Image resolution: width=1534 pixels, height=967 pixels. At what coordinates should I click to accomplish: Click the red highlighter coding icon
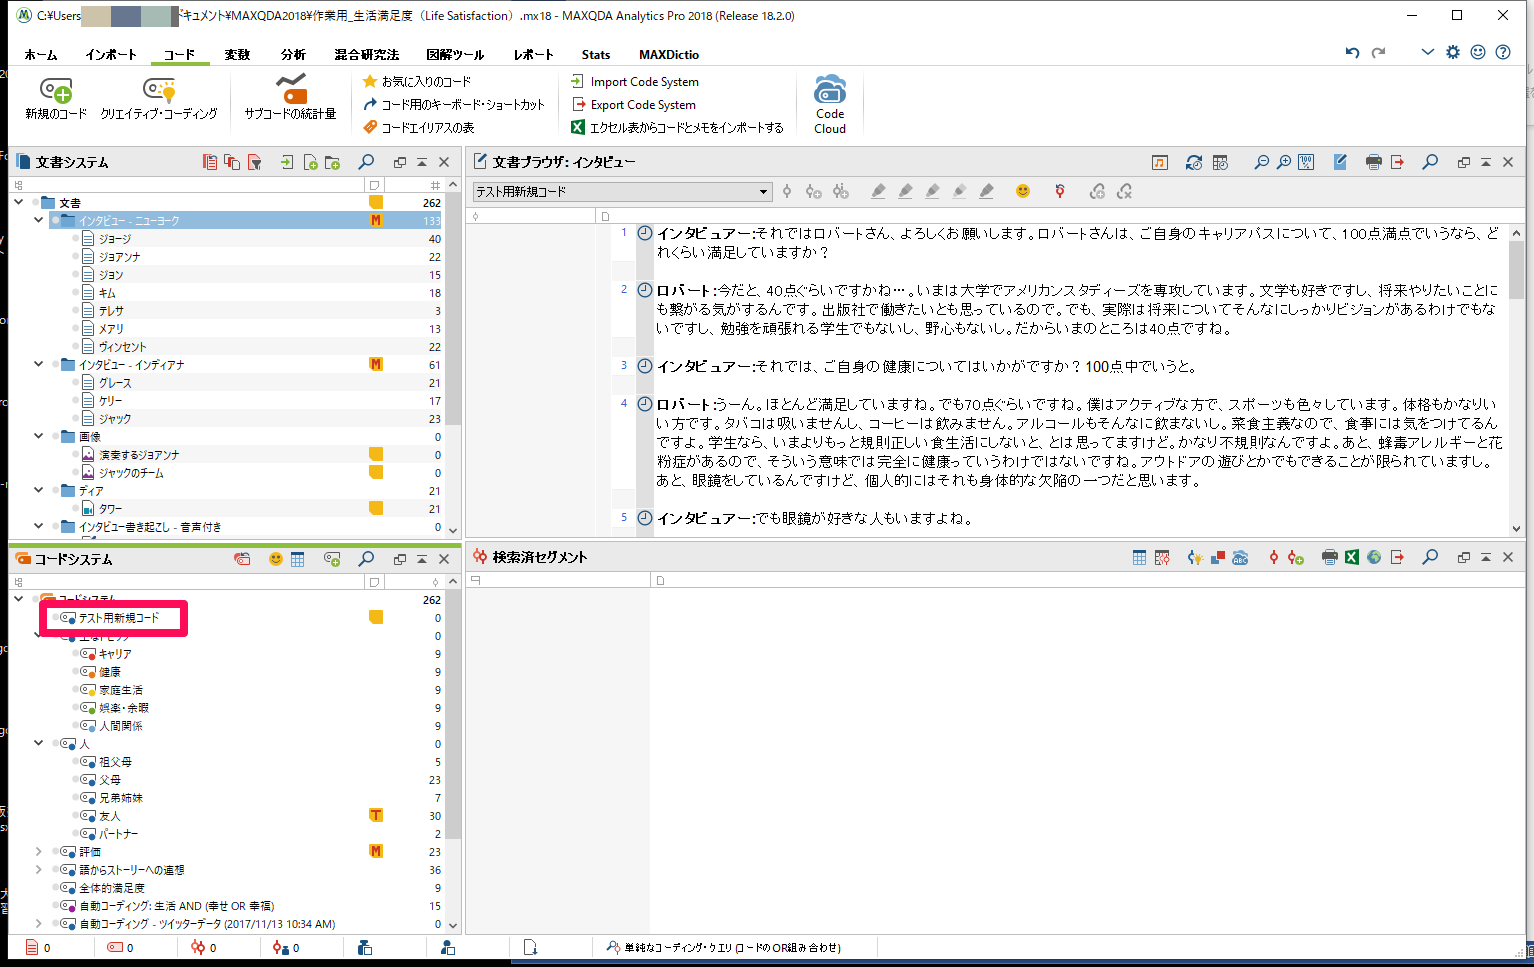pos(878,191)
